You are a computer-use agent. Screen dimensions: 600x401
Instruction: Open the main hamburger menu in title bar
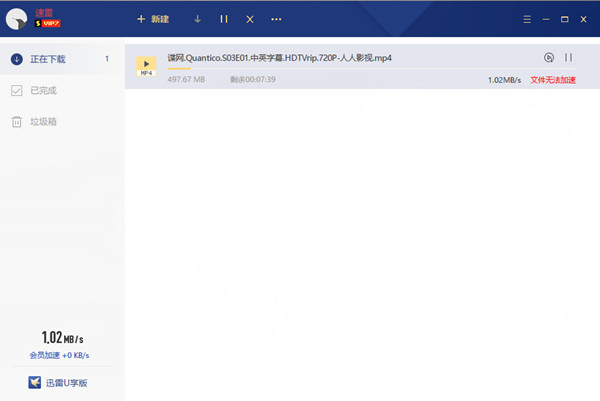point(527,19)
